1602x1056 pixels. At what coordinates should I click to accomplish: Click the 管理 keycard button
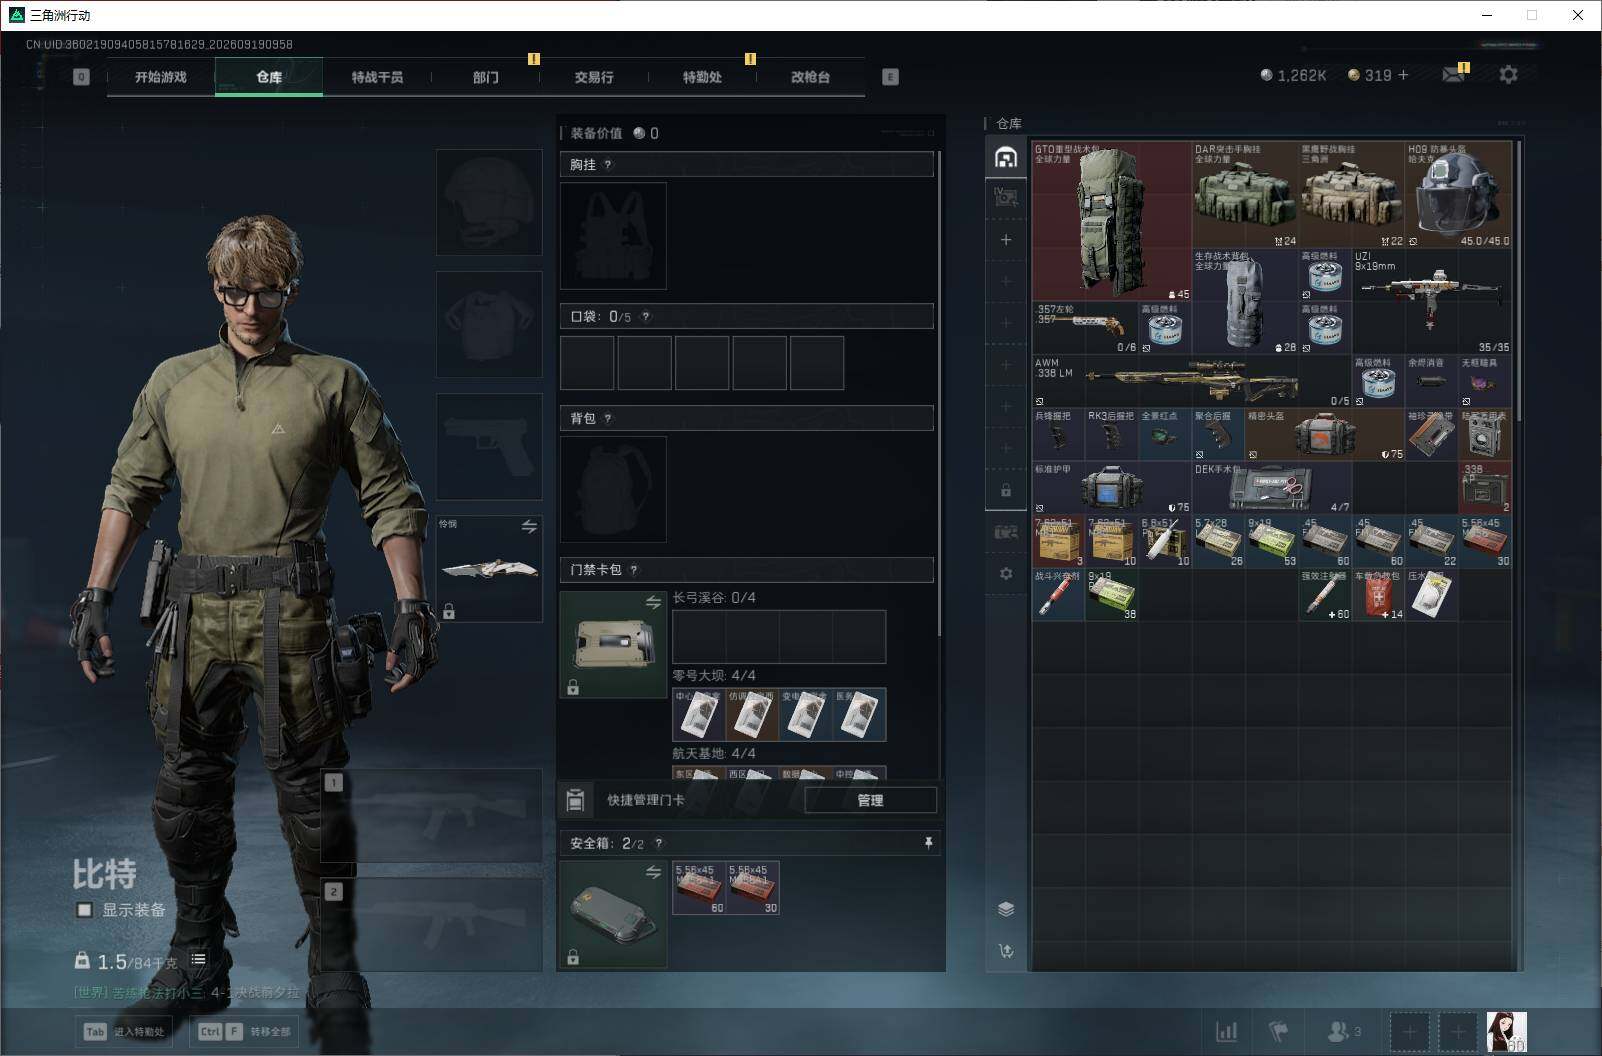click(x=870, y=800)
